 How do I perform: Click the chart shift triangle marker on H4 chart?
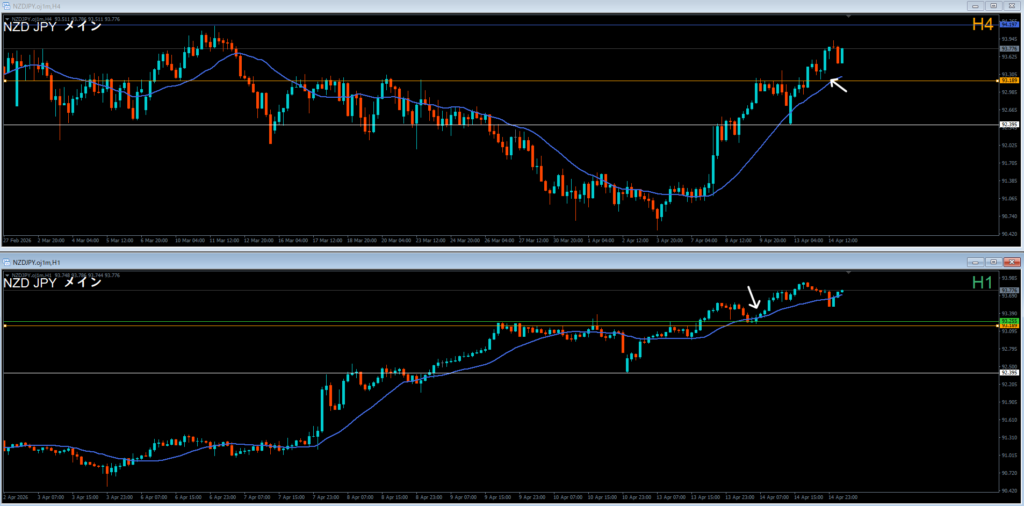click(x=849, y=18)
